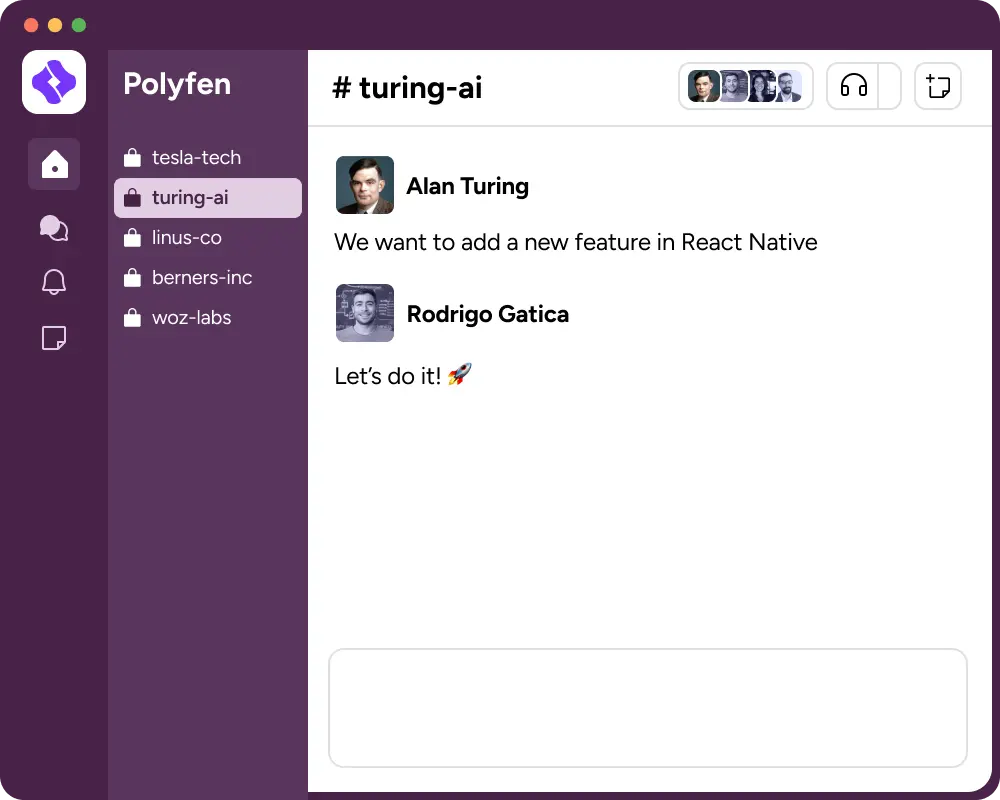Open the tesla-tech channel
This screenshot has width=1000, height=800.
point(196,158)
